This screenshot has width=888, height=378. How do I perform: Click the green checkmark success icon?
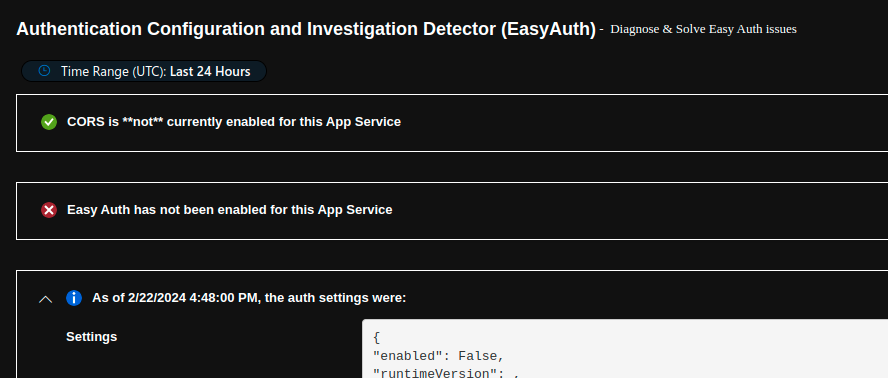coord(49,122)
